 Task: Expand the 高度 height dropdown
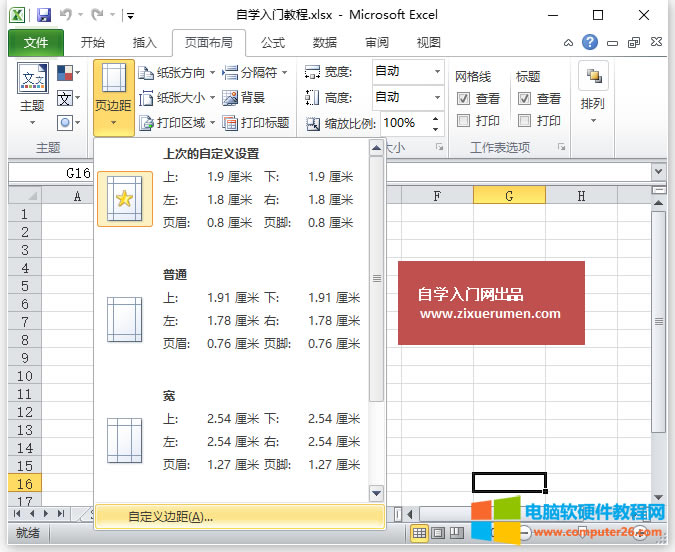(437, 97)
